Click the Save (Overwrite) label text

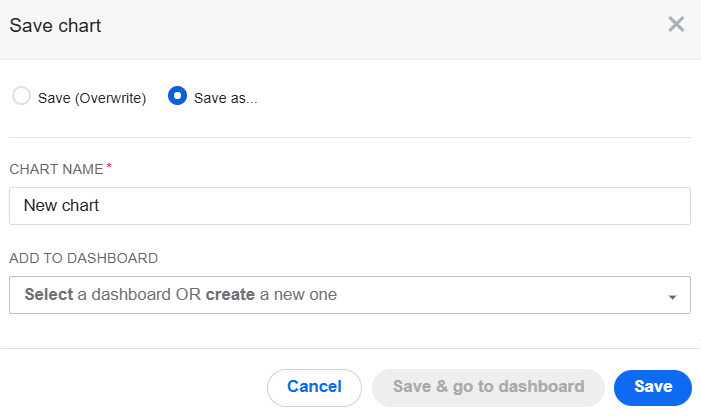pyautogui.click(x=92, y=98)
